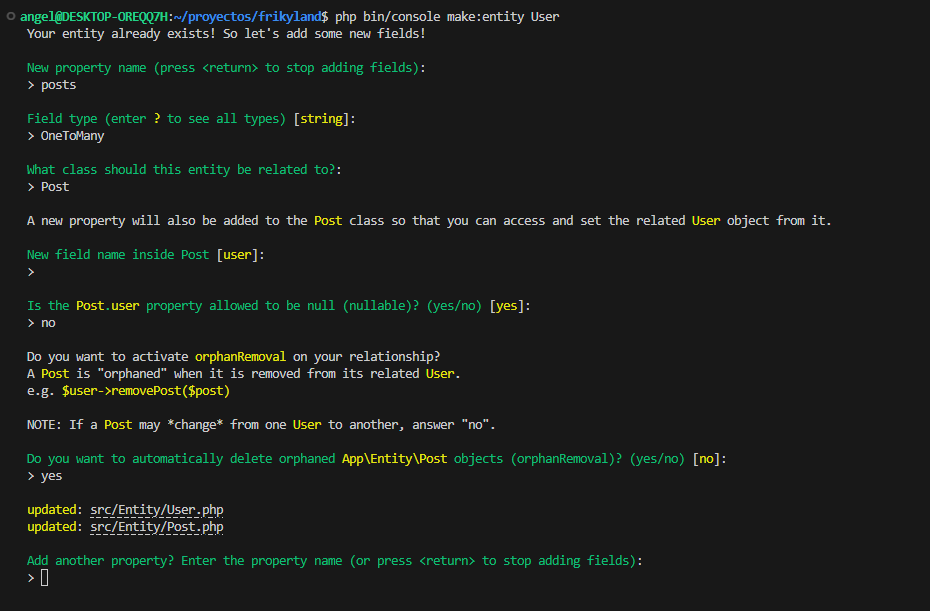Click the 'OneToMany' field type answer
The width and height of the screenshot is (930, 611).
[72, 136]
